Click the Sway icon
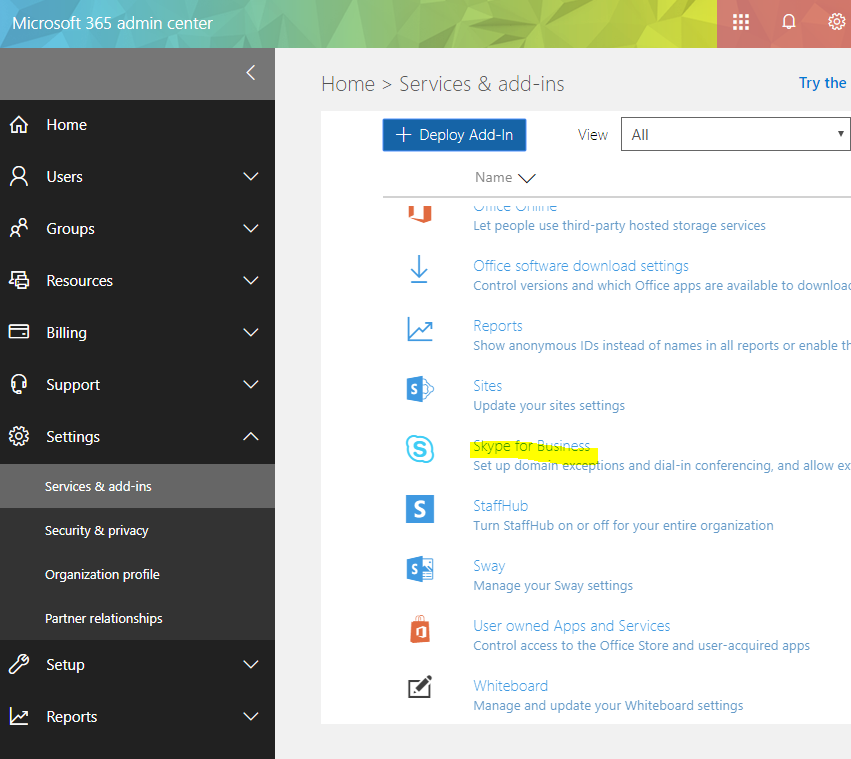This screenshot has width=851, height=759. point(420,569)
